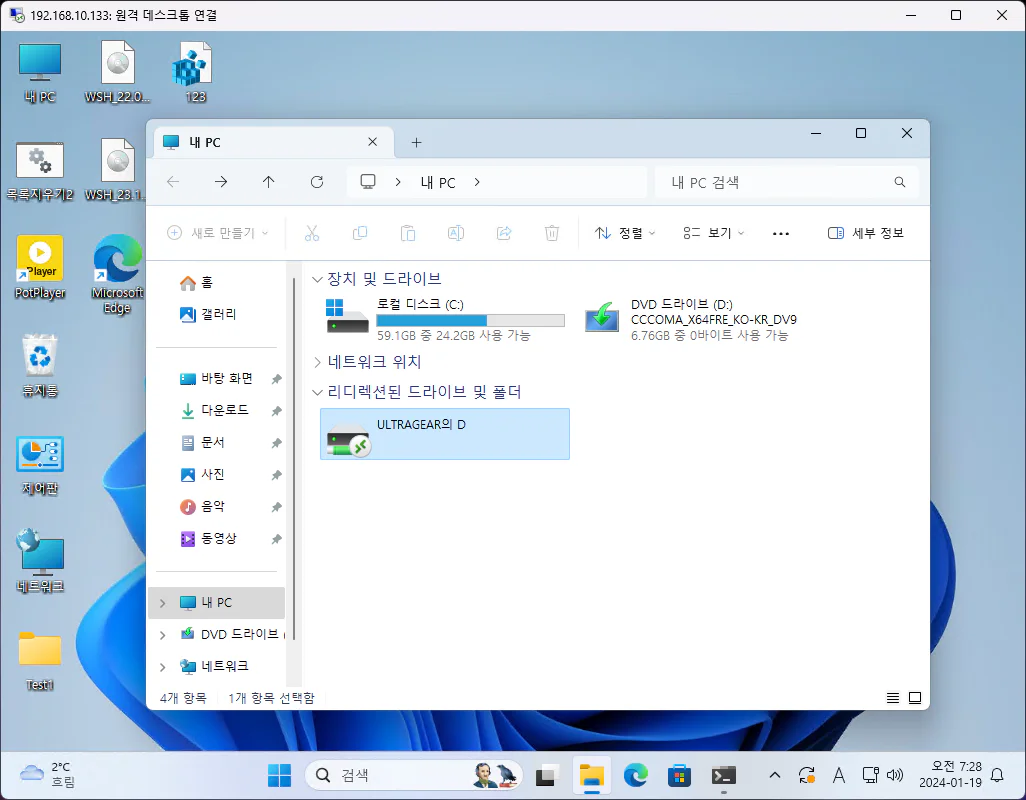Open the weather widget showing 2°C
Image resolution: width=1026 pixels, height=800 pixels.
(48, 775)
